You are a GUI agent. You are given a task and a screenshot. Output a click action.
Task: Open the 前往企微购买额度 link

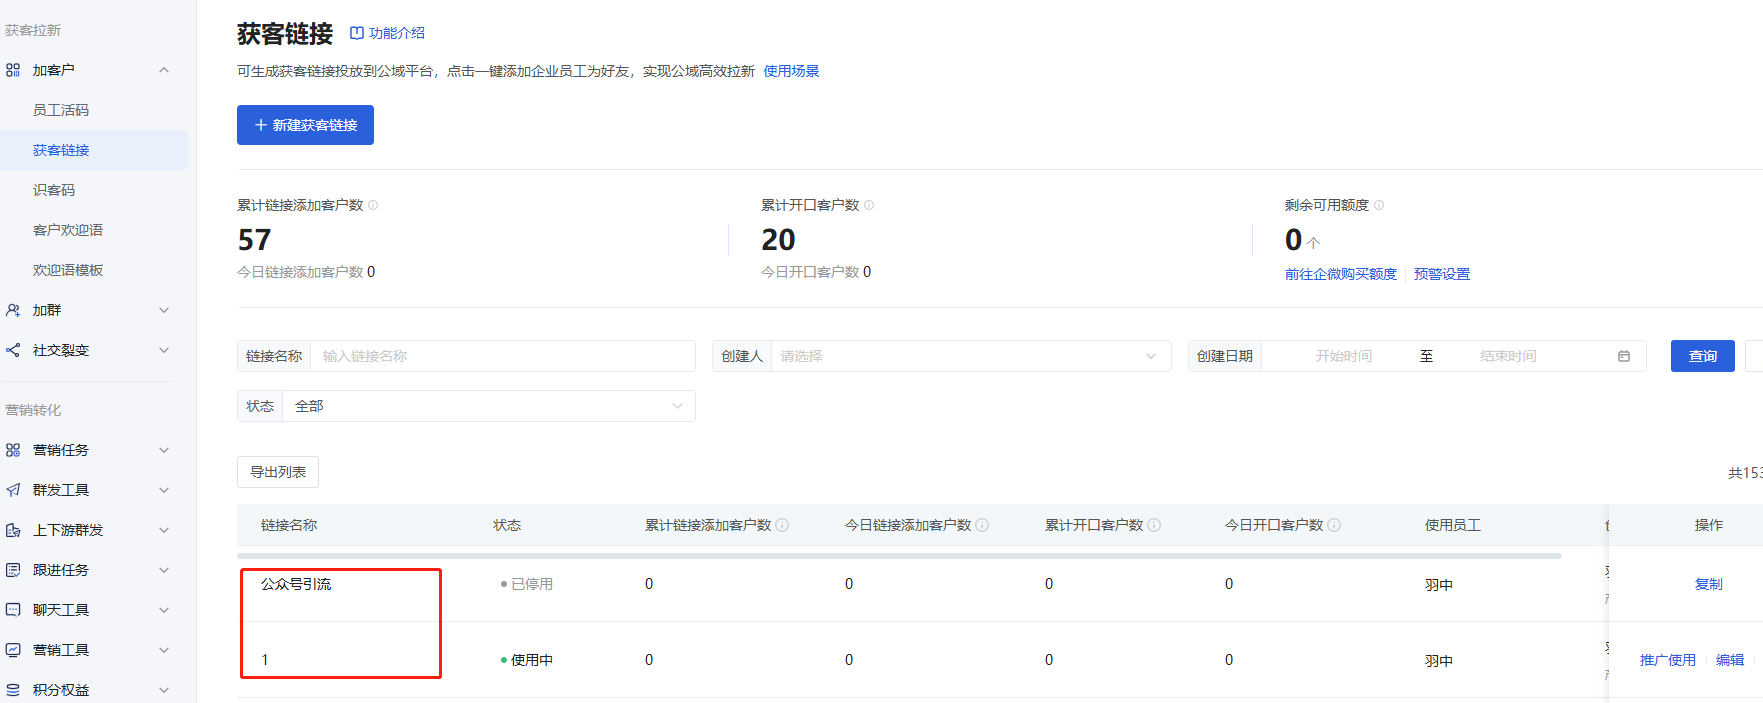pos(1341,274)
